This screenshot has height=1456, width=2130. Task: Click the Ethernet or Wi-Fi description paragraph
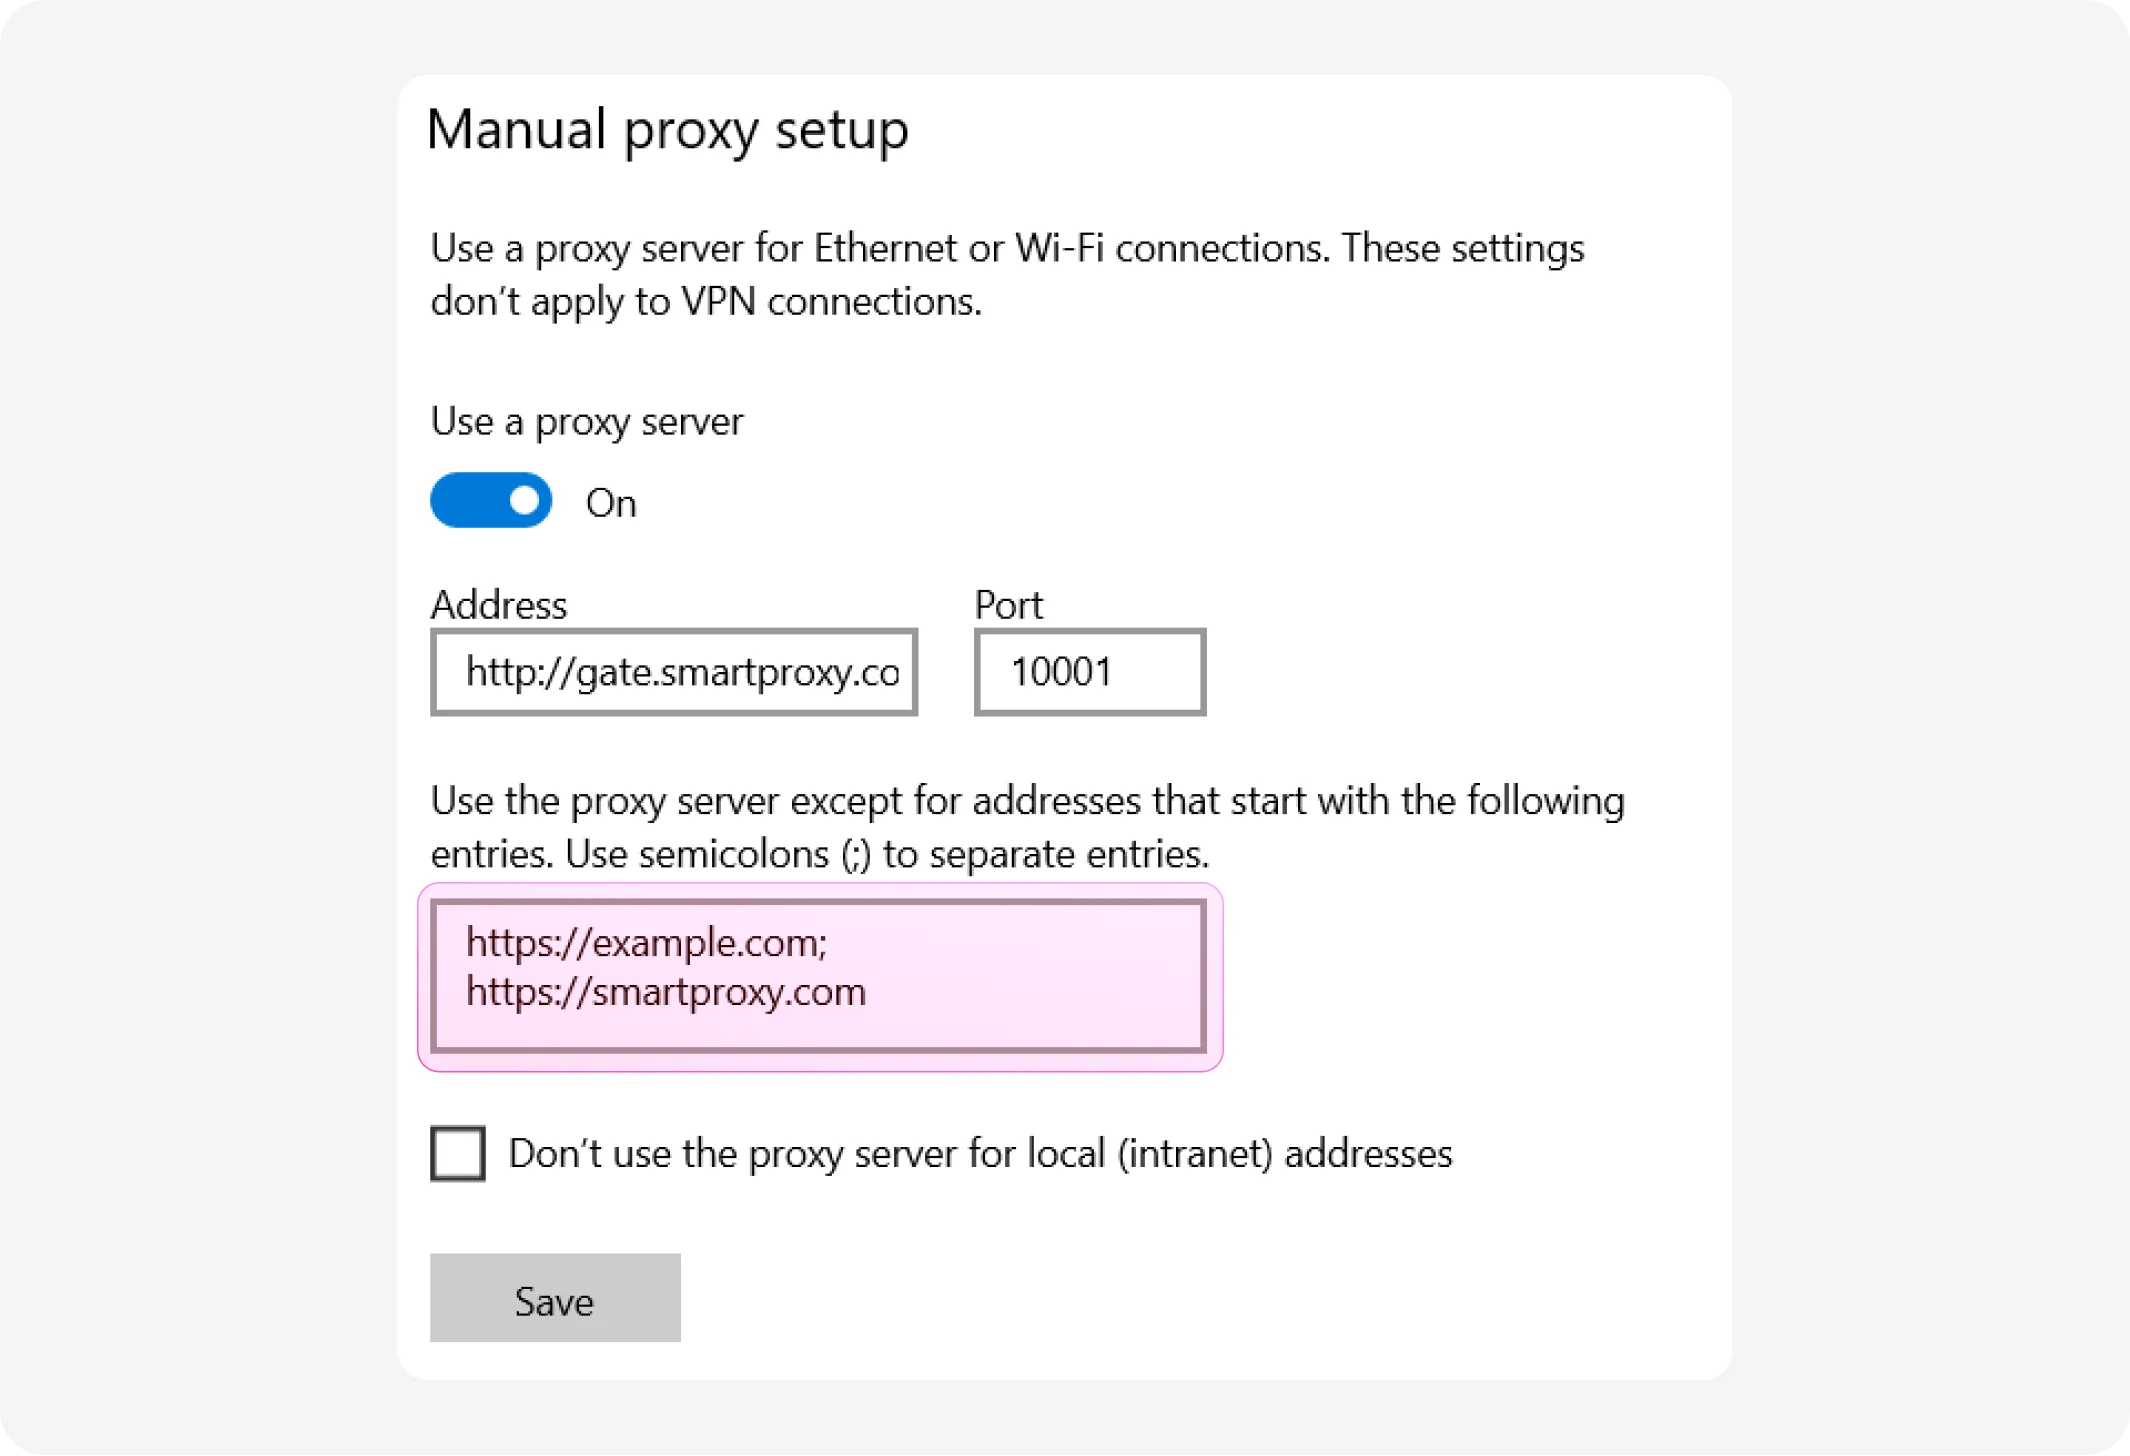pos(1006,249)
